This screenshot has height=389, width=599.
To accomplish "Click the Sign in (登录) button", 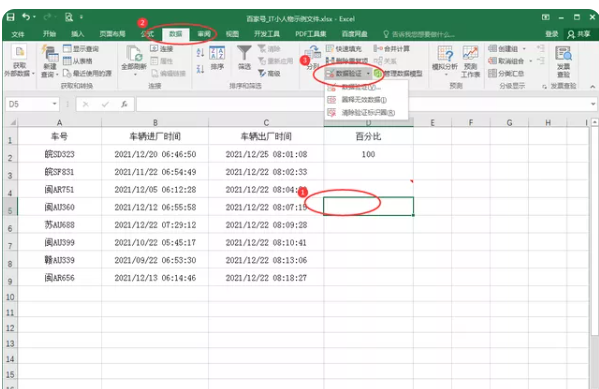I will pos(551,34).
